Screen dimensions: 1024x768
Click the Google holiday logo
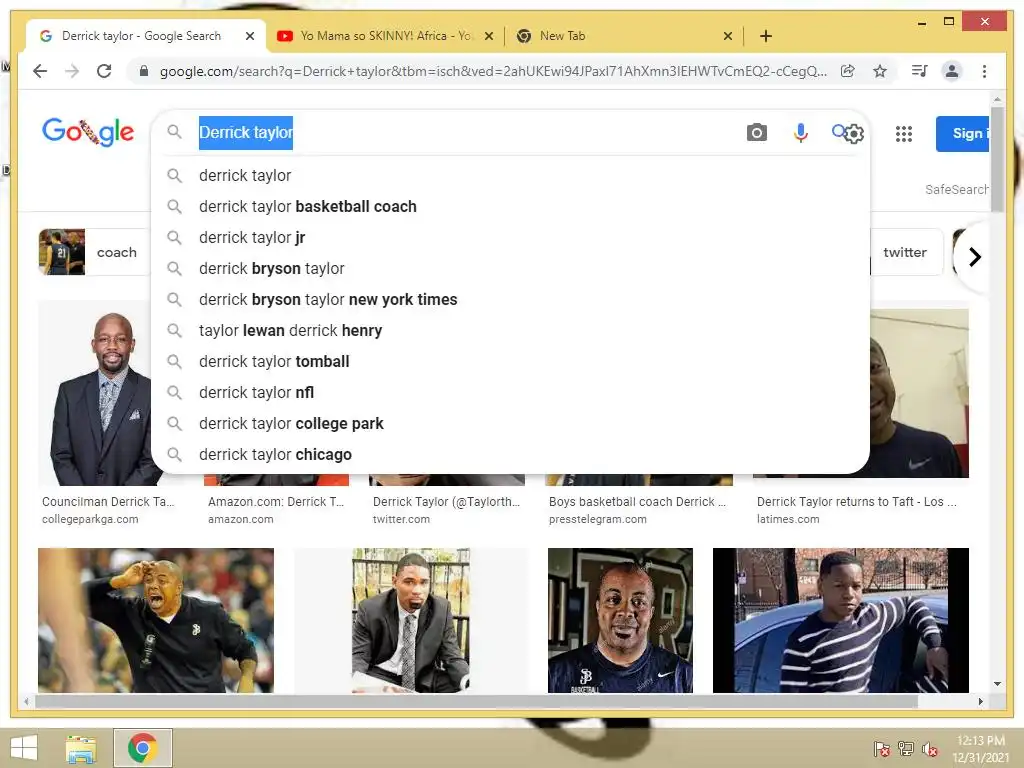(88, 132)
